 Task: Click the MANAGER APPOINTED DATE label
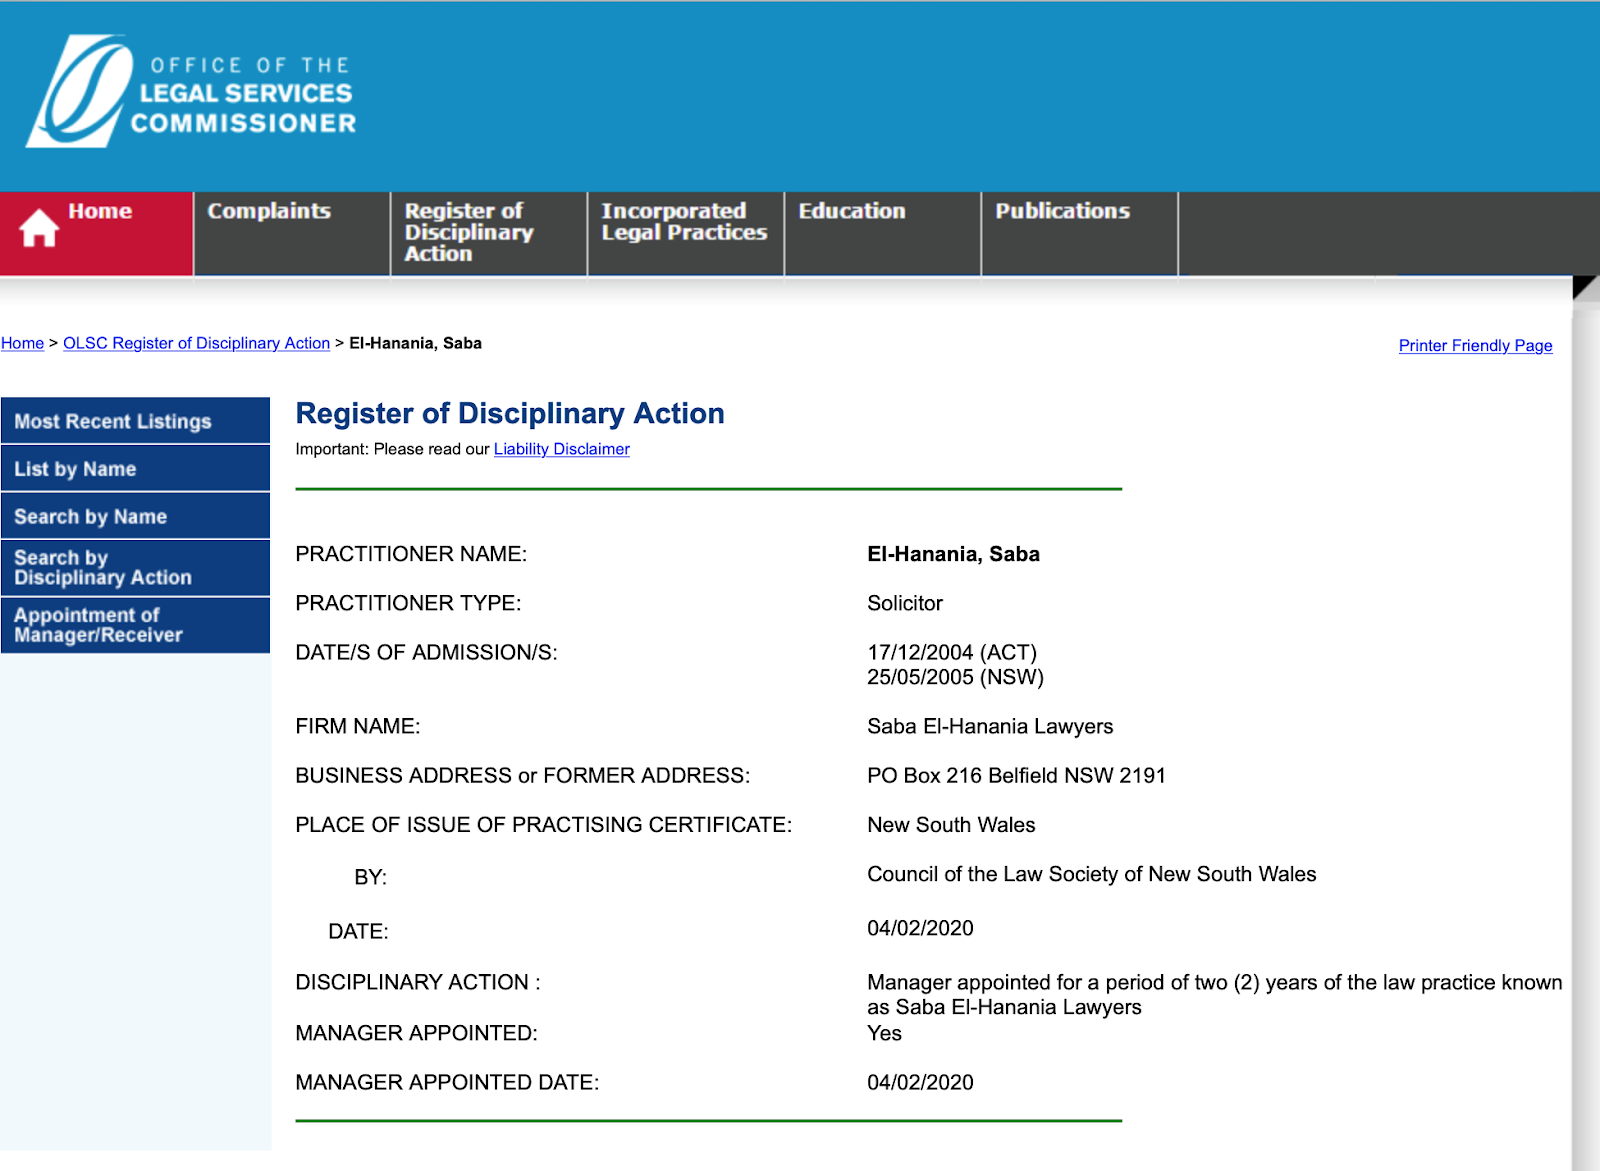pos(447,1082)
